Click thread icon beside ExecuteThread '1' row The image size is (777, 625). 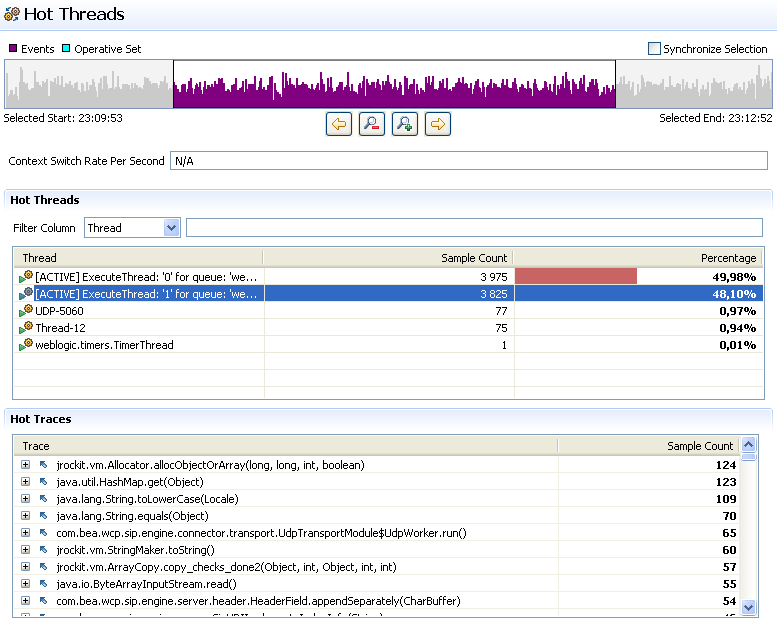tap(26, 293)
